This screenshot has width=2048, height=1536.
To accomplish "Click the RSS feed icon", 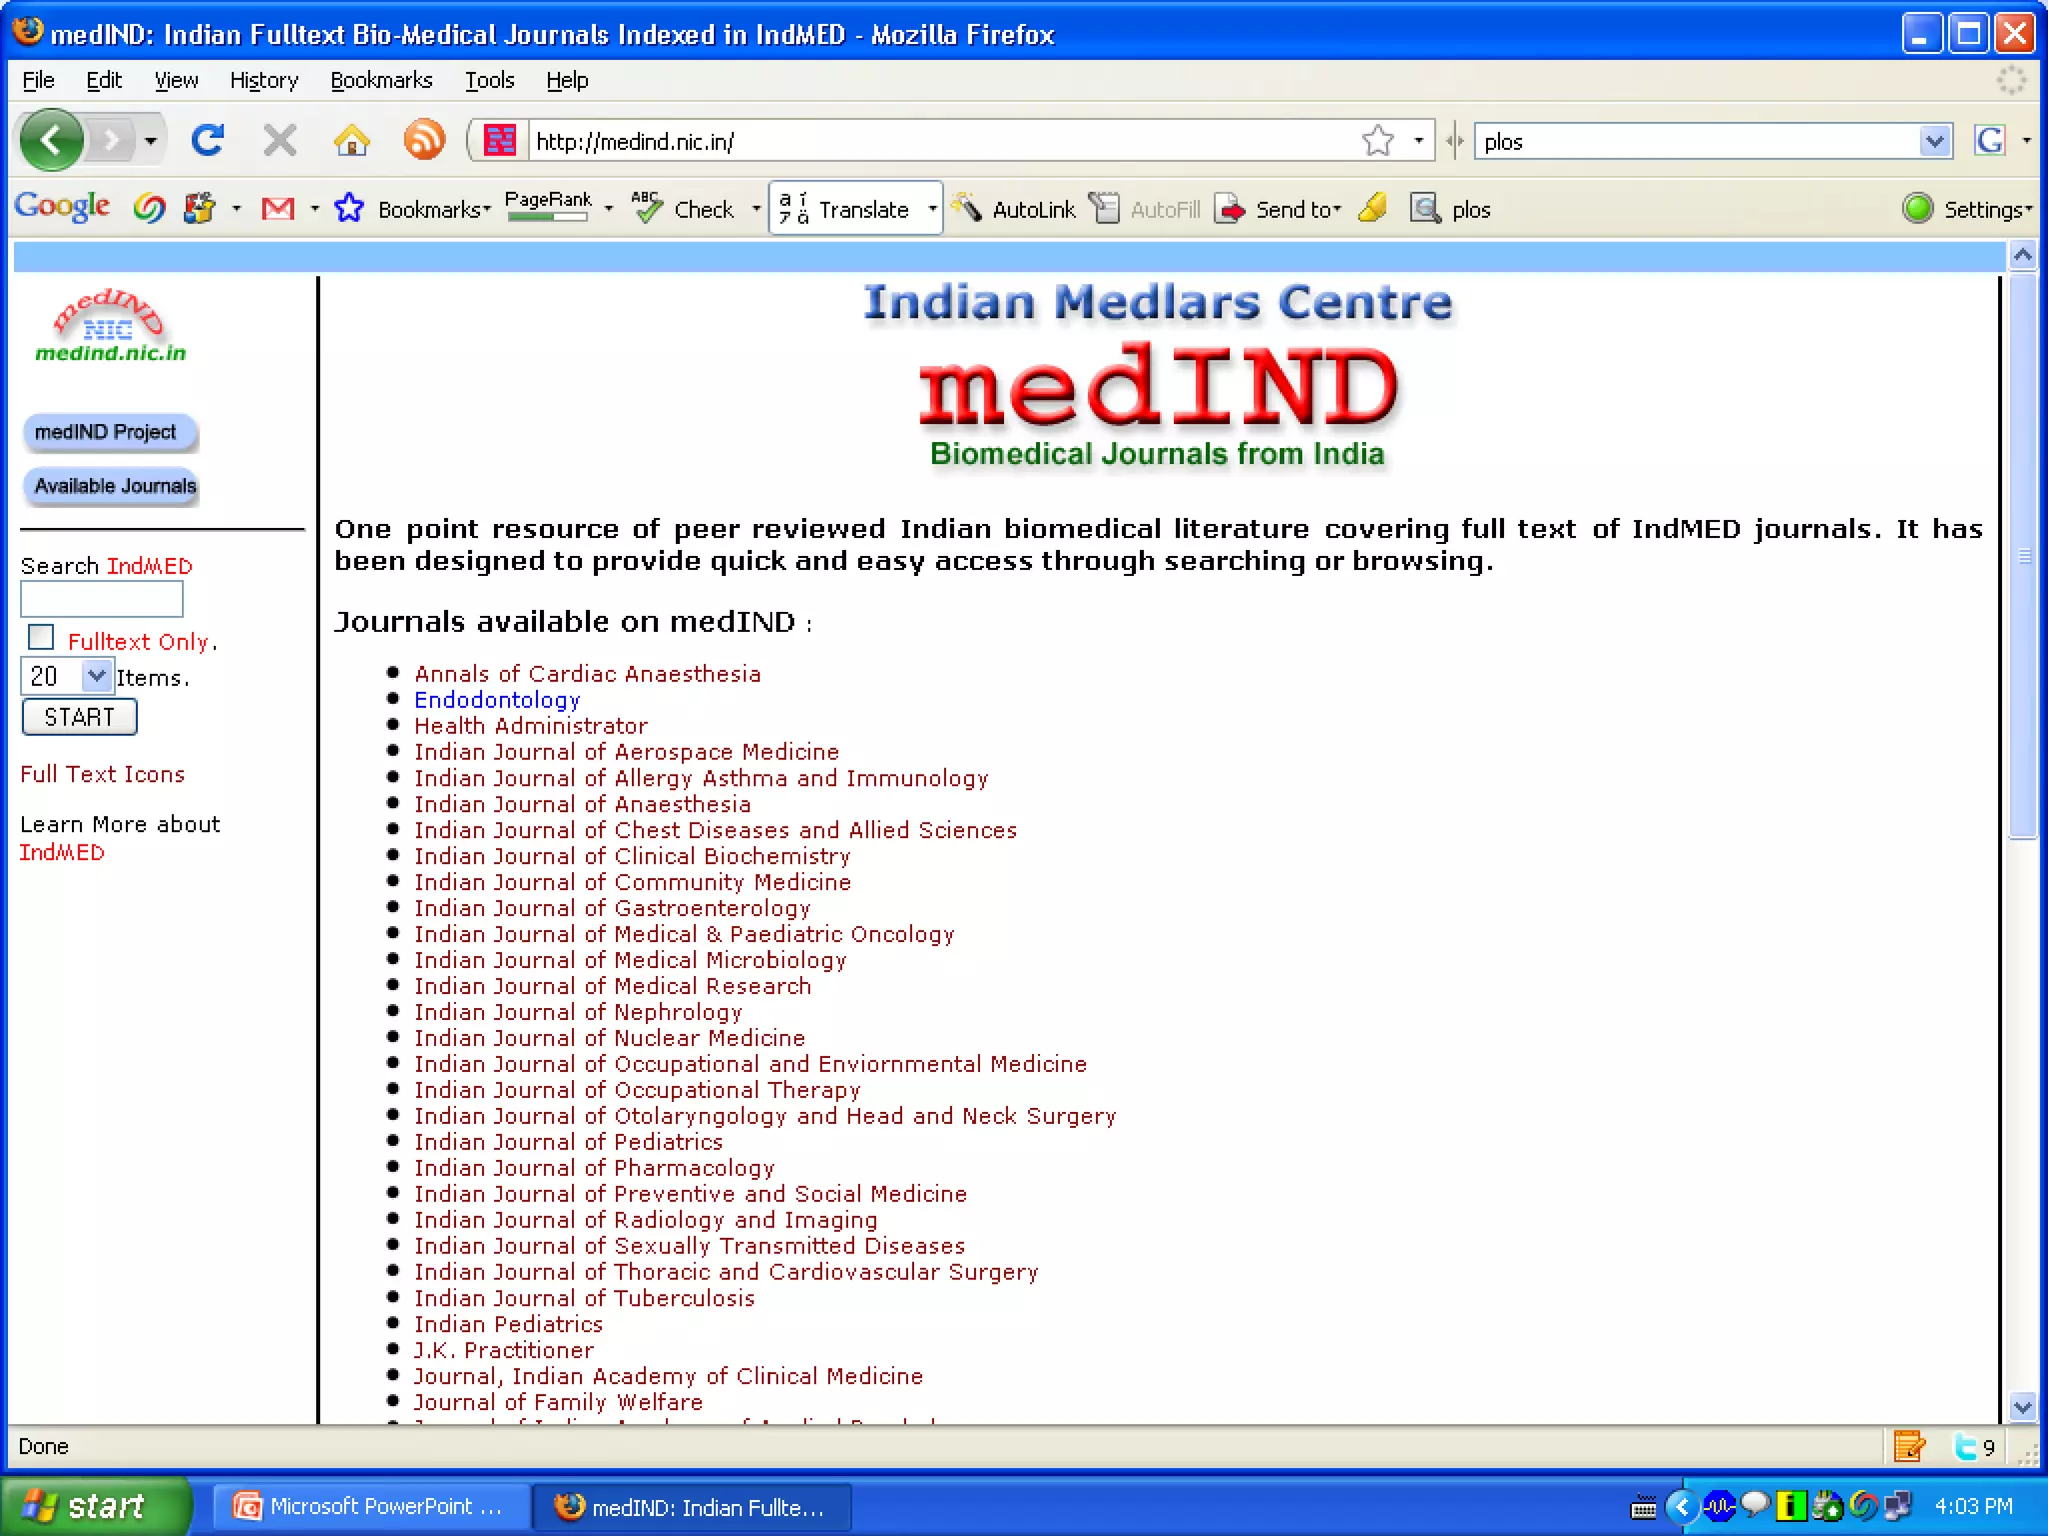I will pos(424,140).
